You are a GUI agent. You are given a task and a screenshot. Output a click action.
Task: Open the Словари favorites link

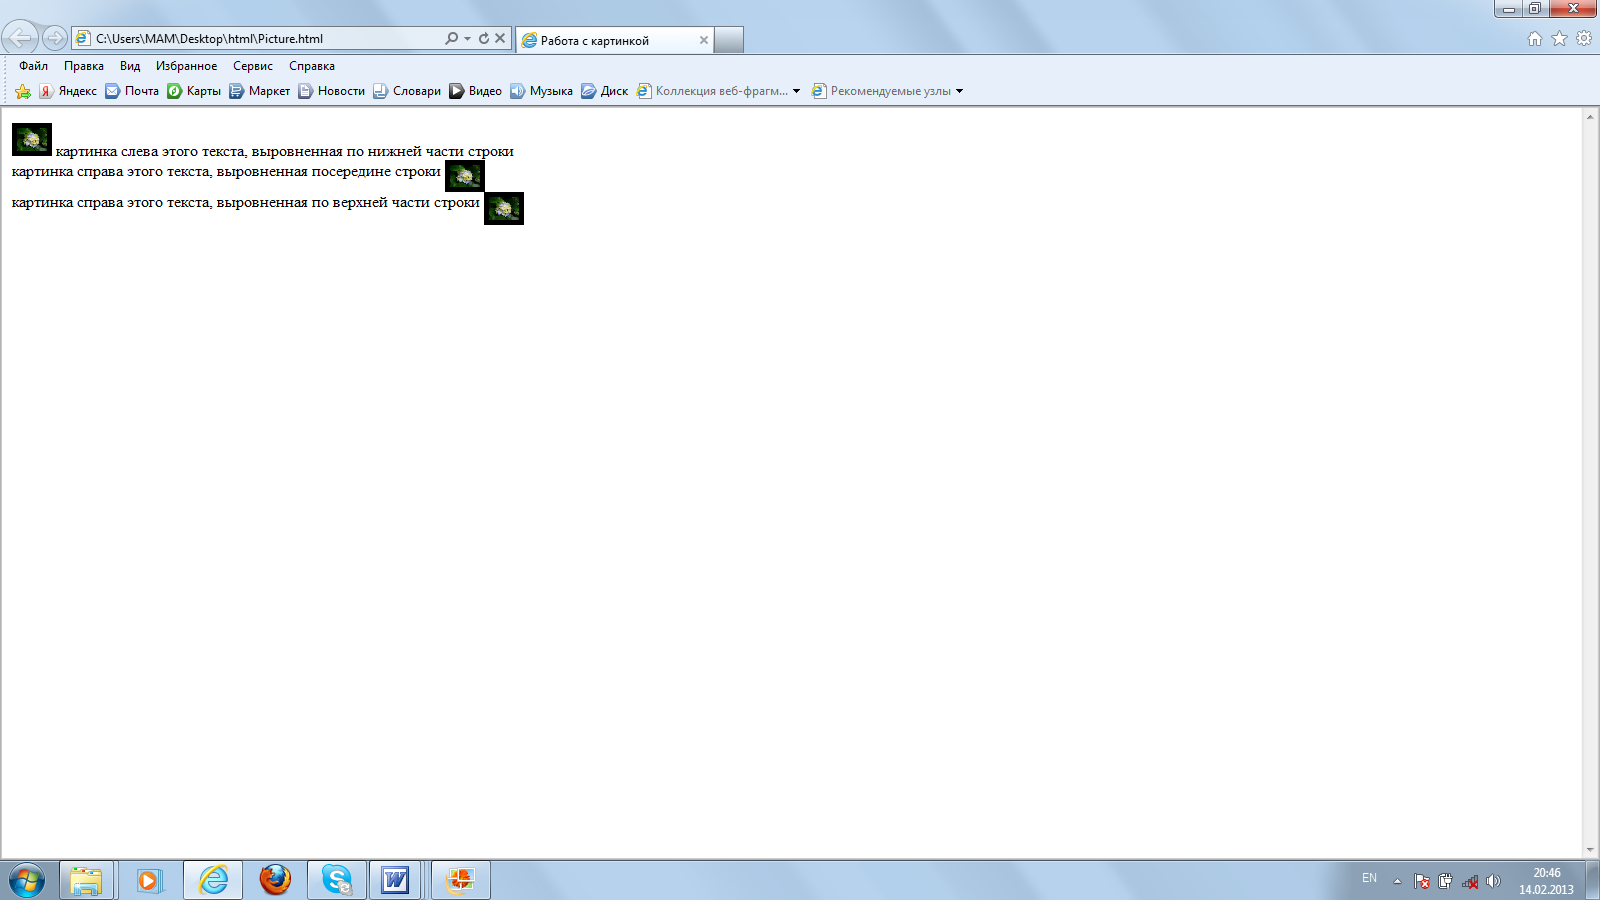coord(407,91)
